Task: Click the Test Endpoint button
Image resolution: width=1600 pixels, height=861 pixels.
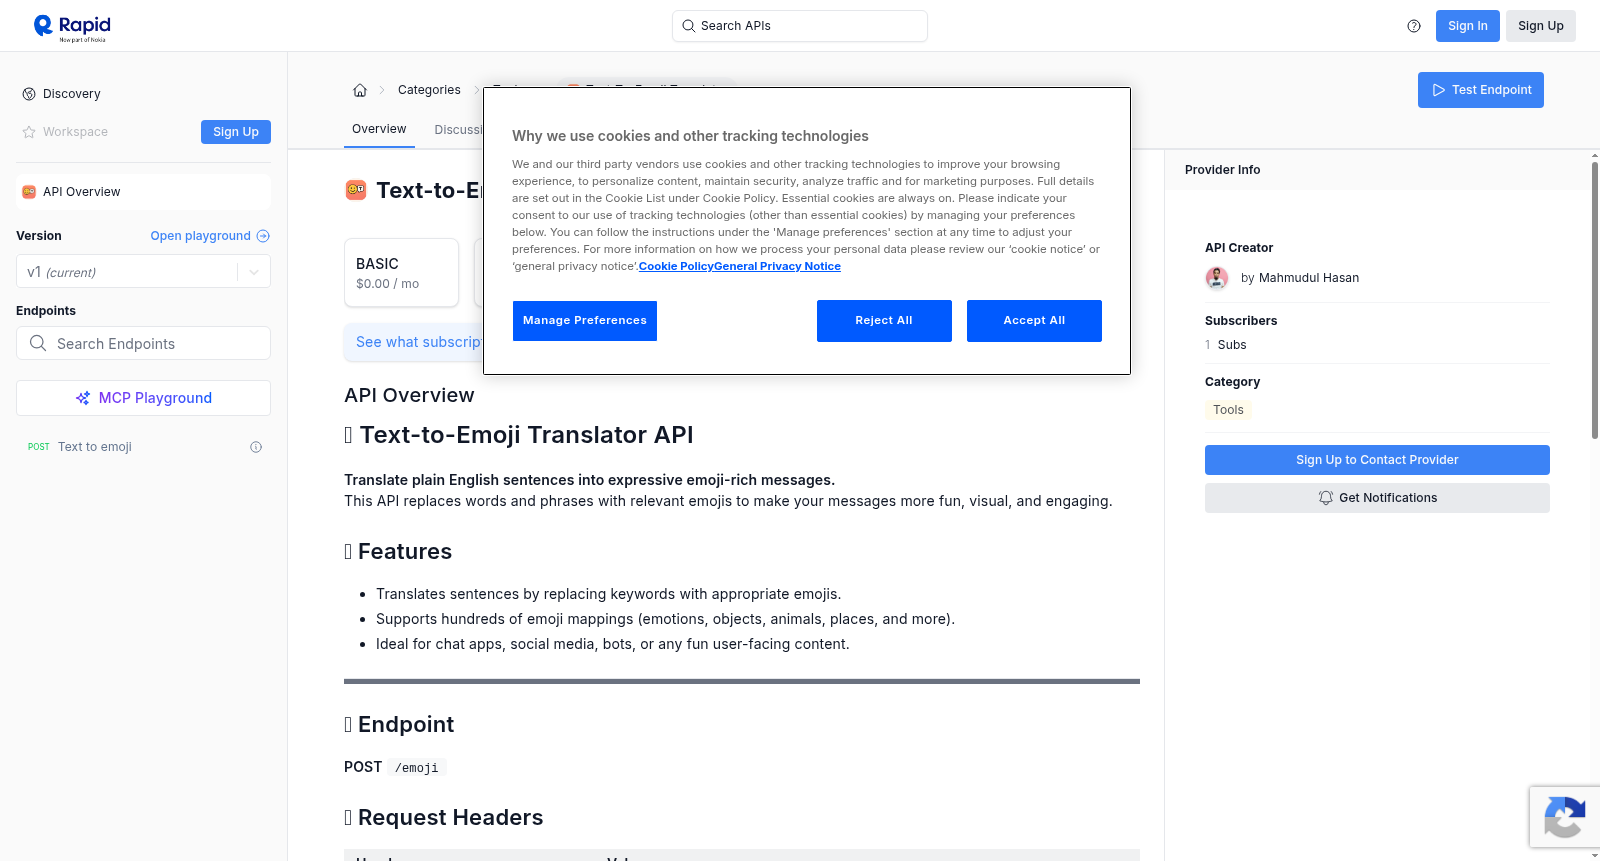Action: click(x=1480, y=90)
